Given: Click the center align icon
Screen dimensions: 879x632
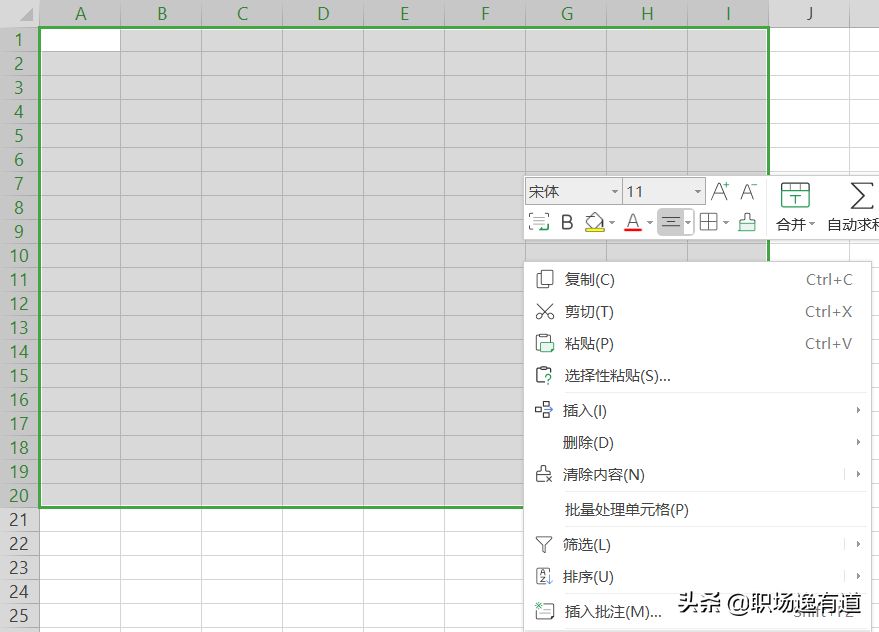Looking at the screenshot, I should tap(670, 223).
